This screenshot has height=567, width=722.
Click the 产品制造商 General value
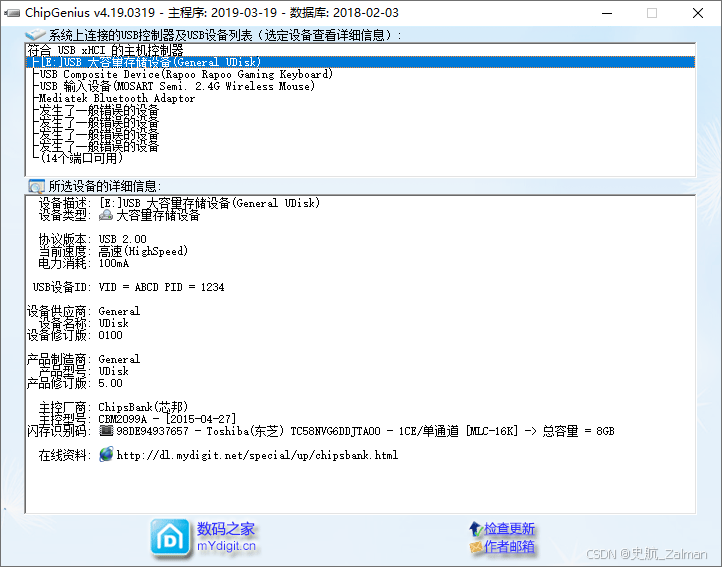(x=119, y=359)
